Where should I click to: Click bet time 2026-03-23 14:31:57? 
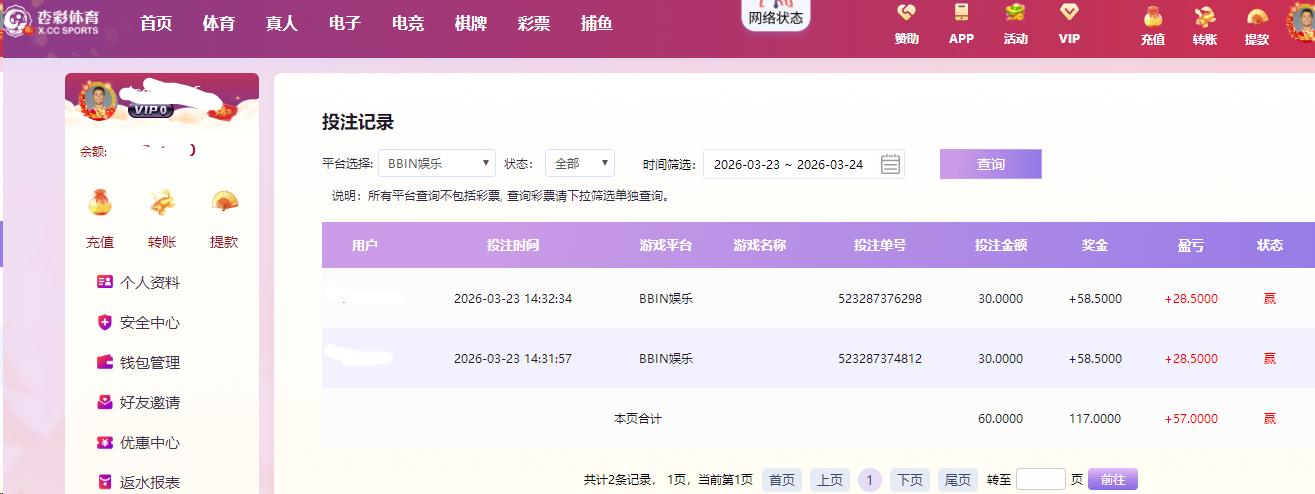pyautogui.click(x=513, y=359)
